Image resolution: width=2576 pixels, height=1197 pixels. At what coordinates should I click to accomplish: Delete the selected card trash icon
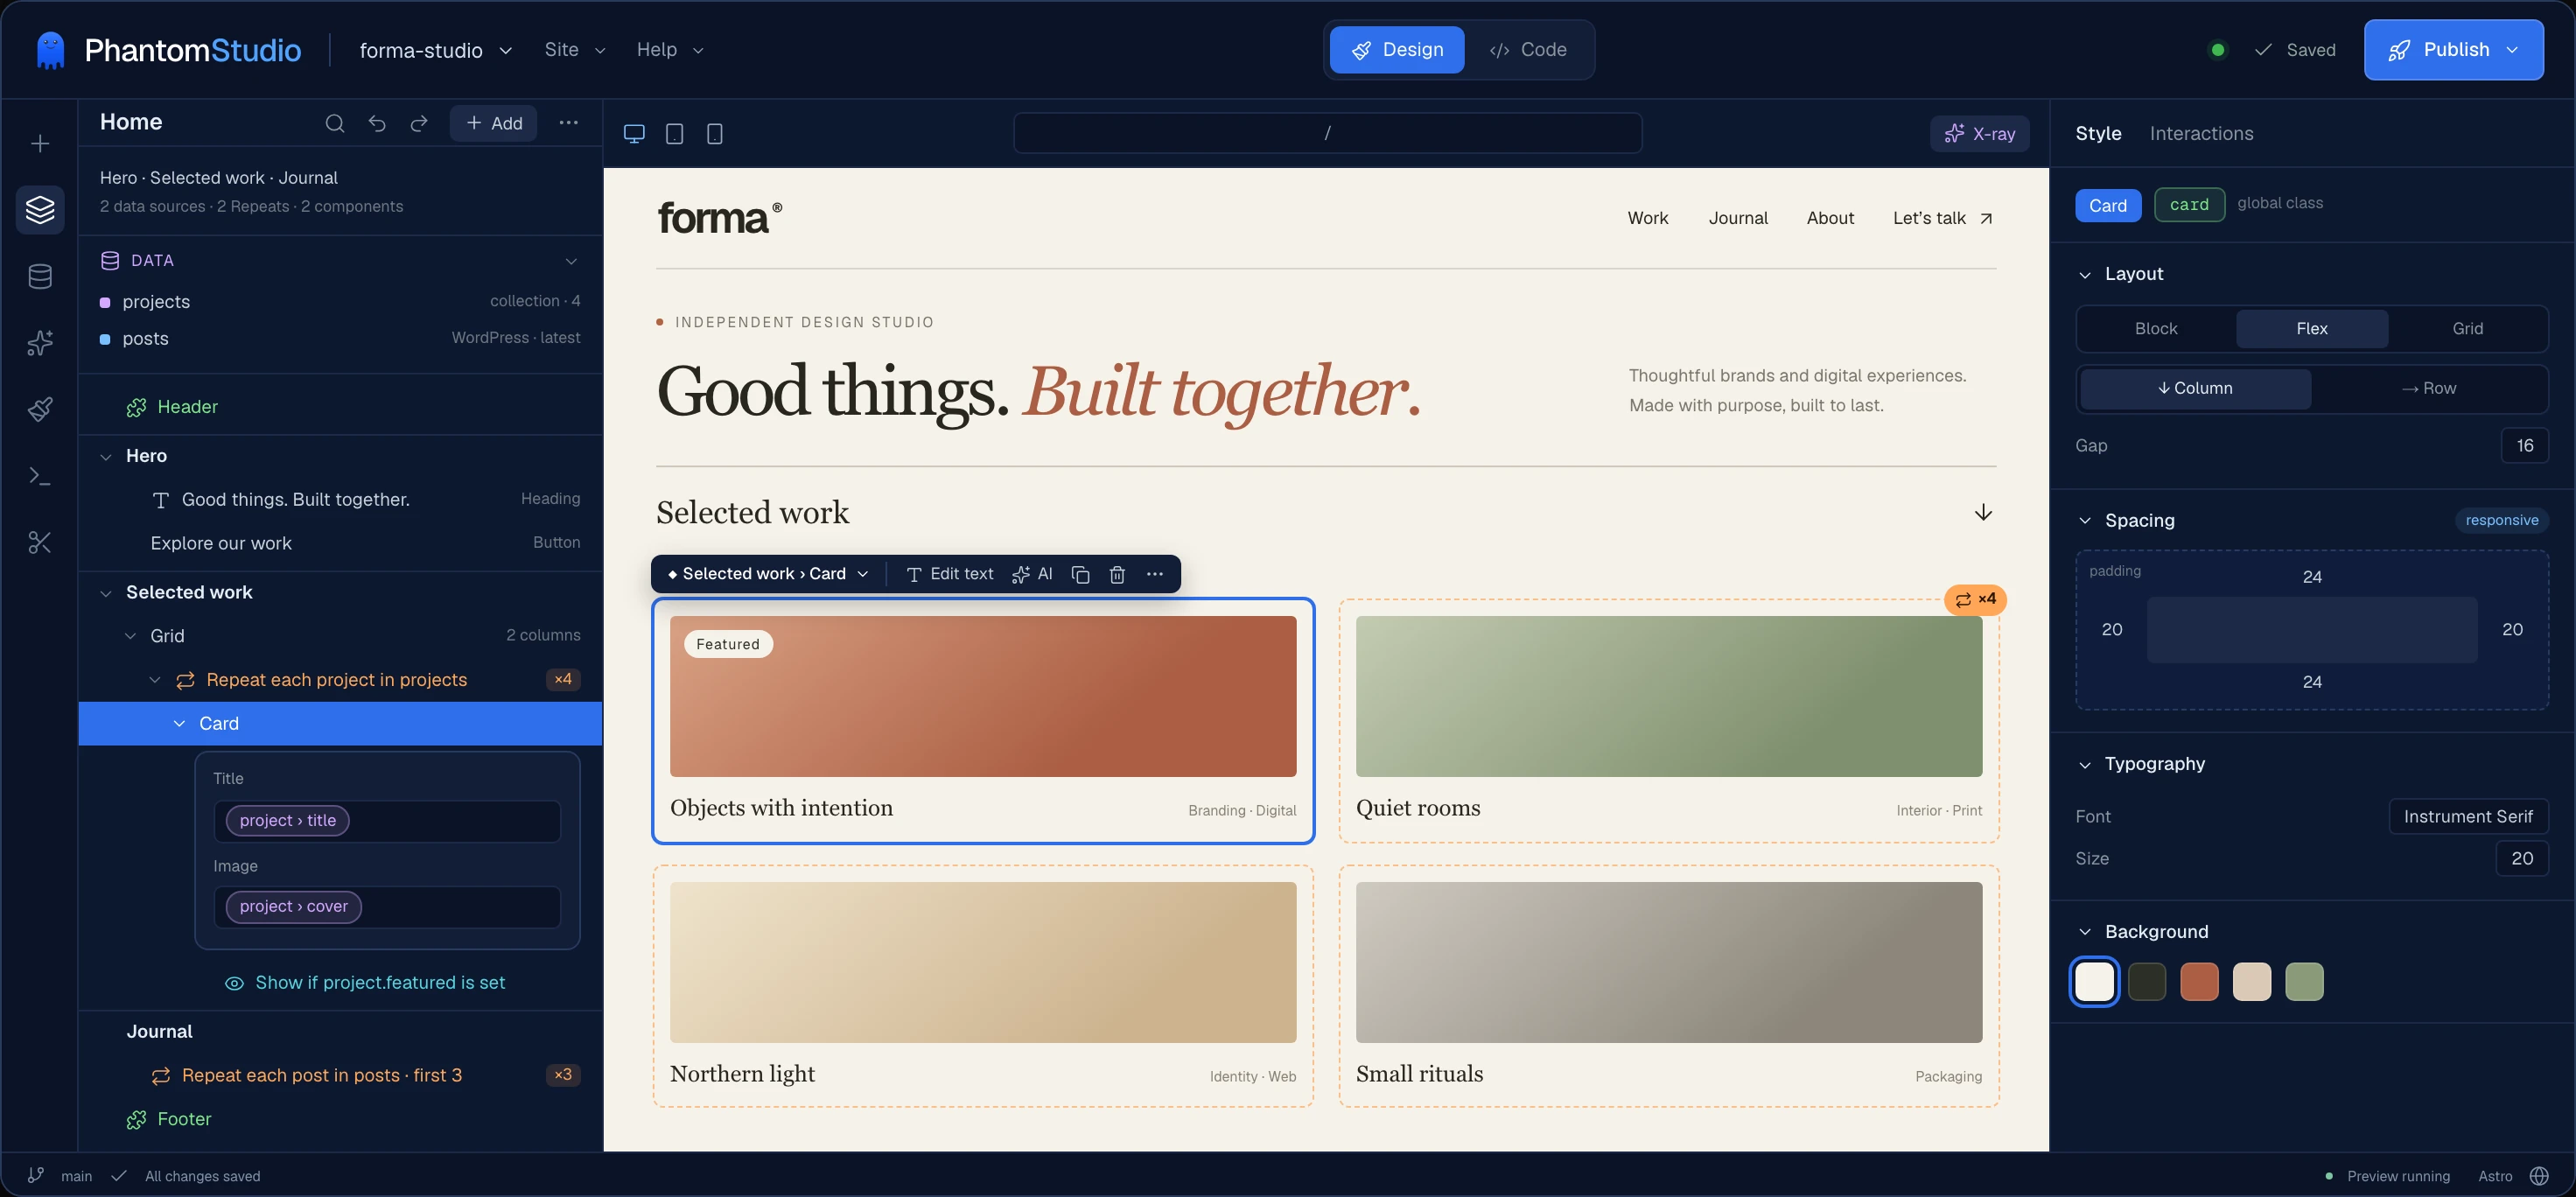1117,574
